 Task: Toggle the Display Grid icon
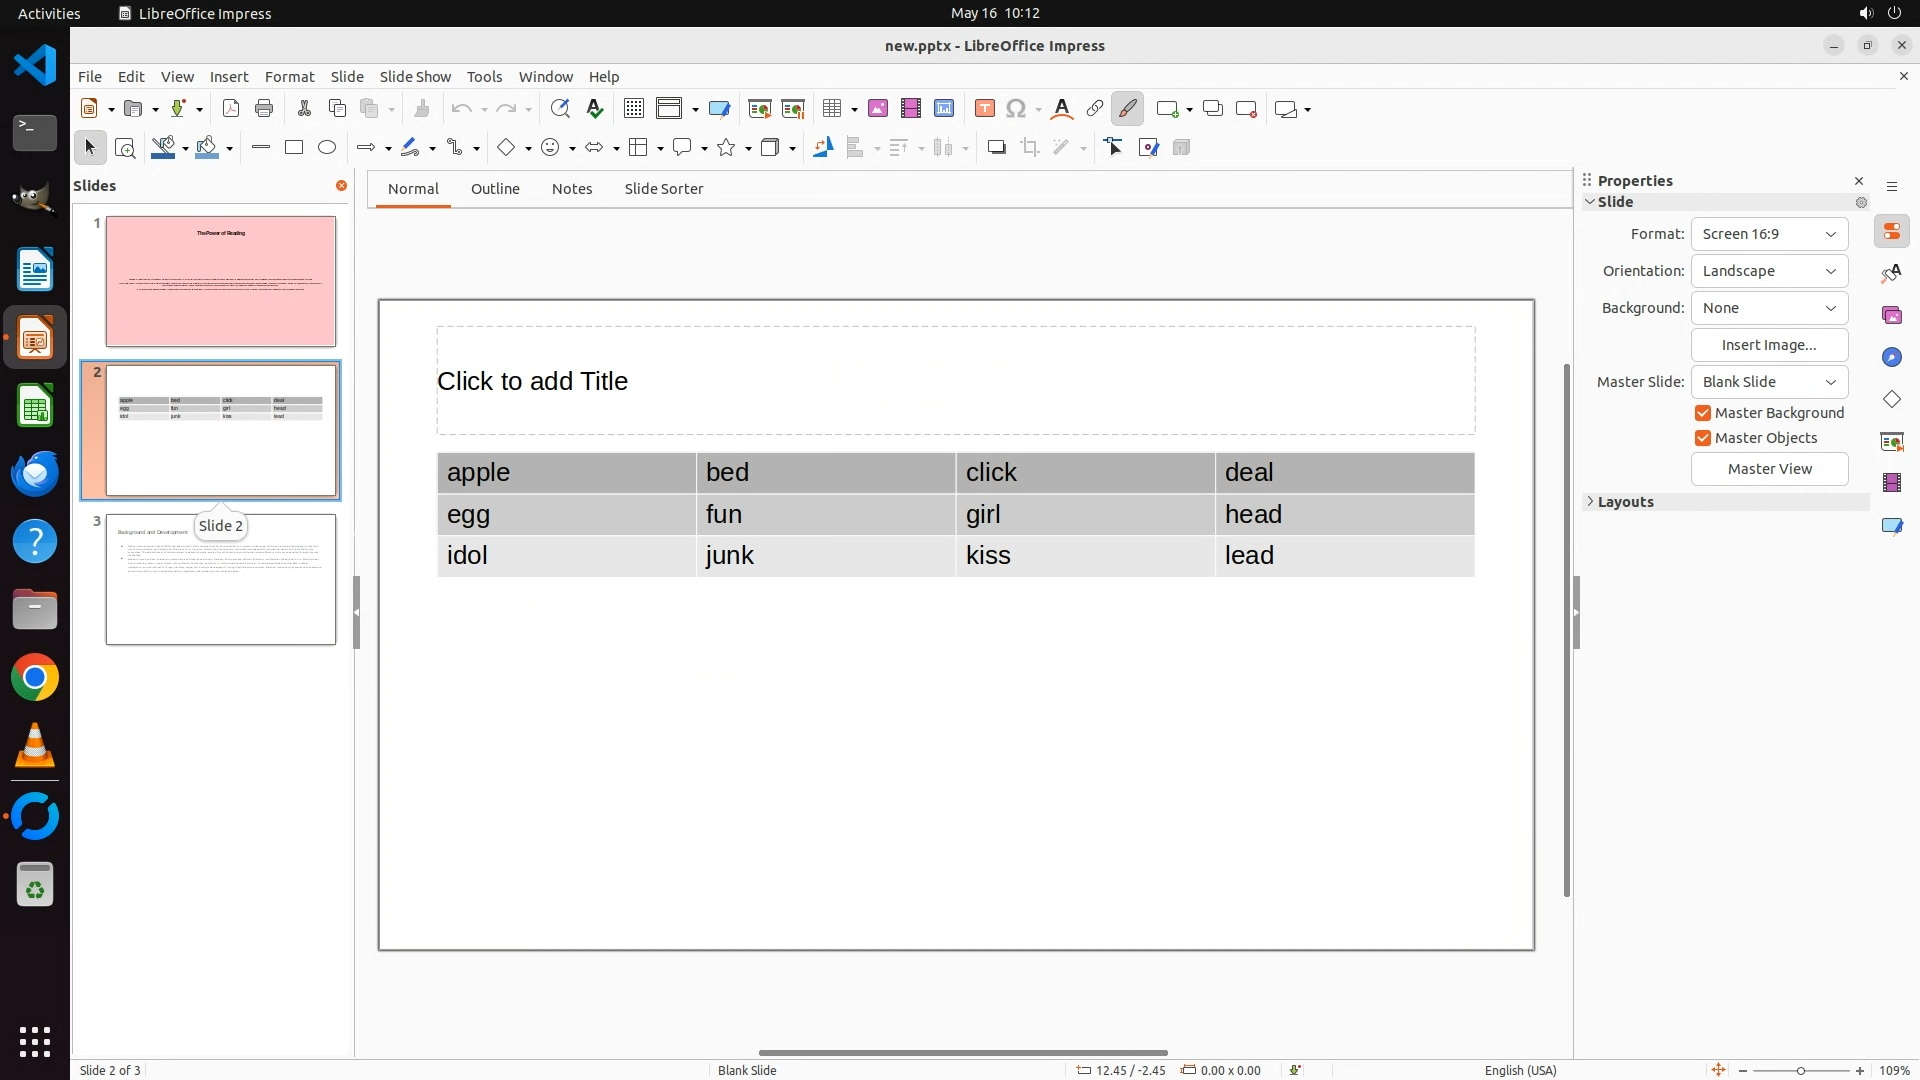point(634,109)
